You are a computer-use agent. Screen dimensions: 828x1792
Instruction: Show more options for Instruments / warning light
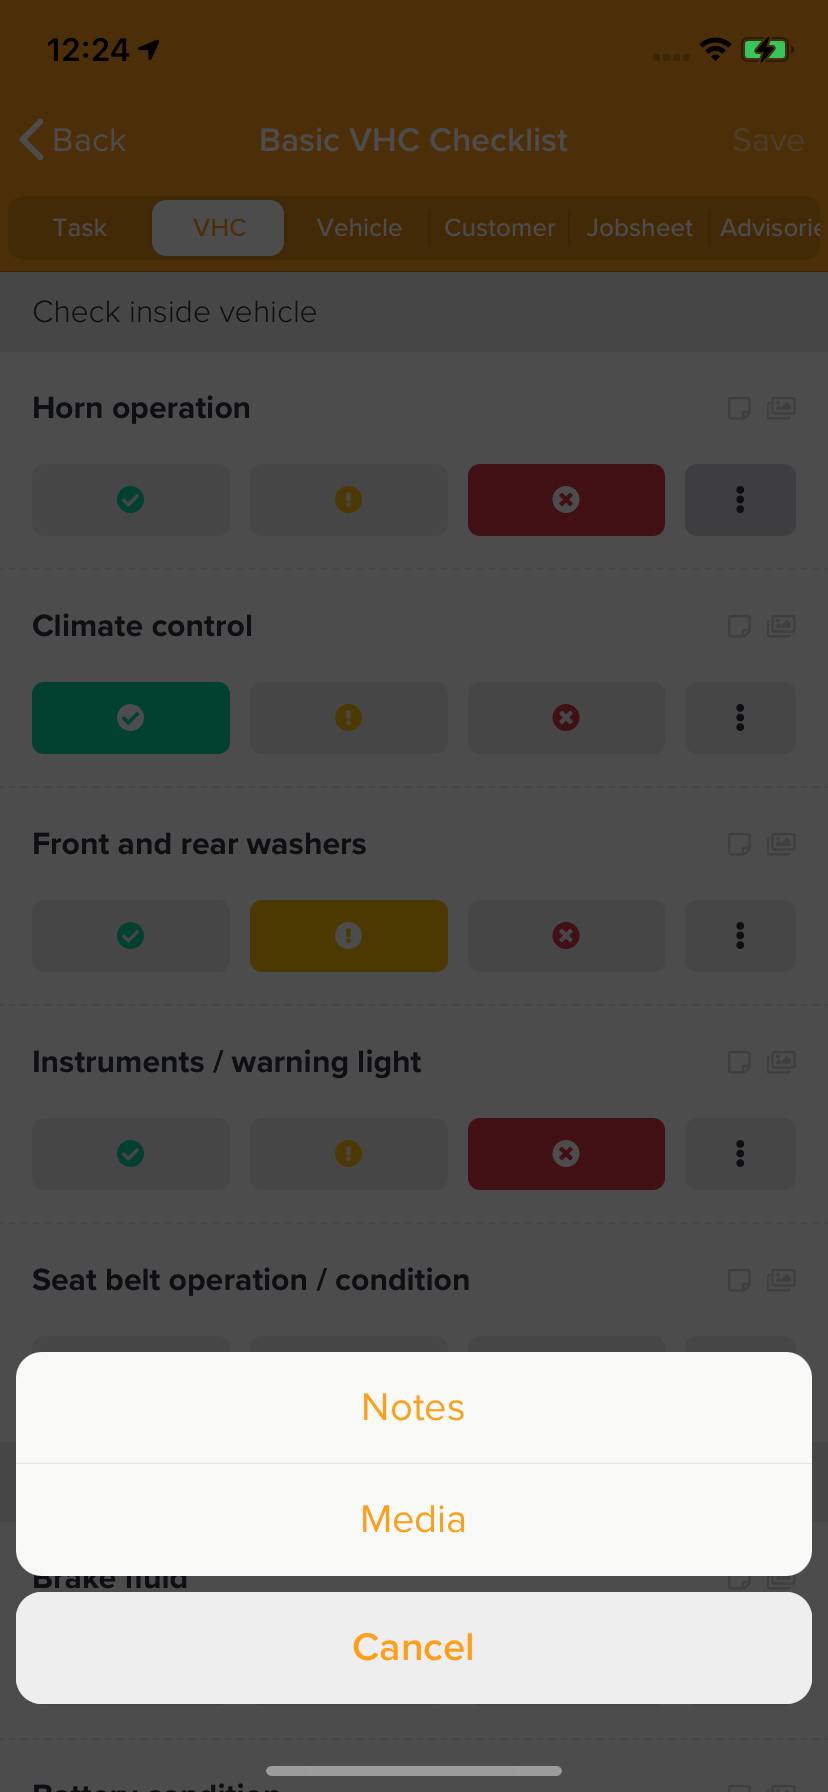tap(740, 1154)
